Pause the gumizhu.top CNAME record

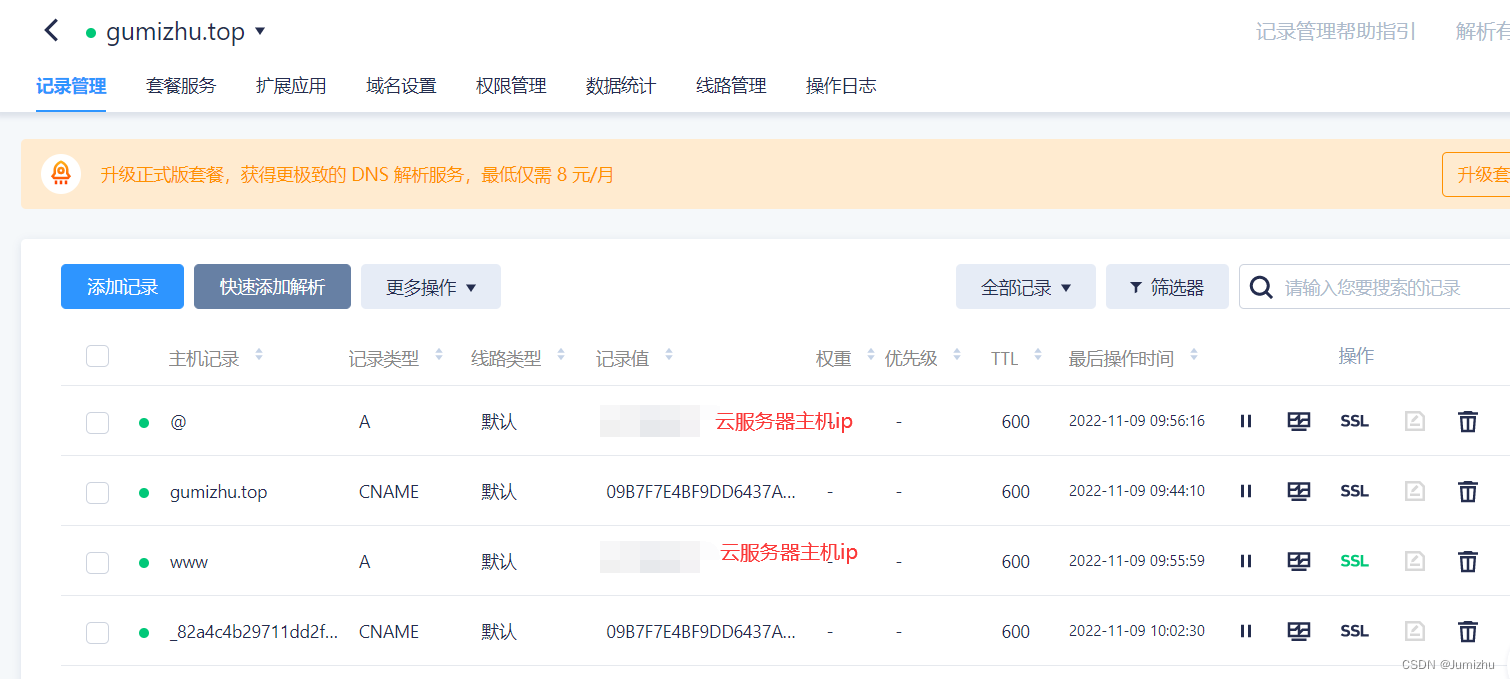(x=1246, y=491)
